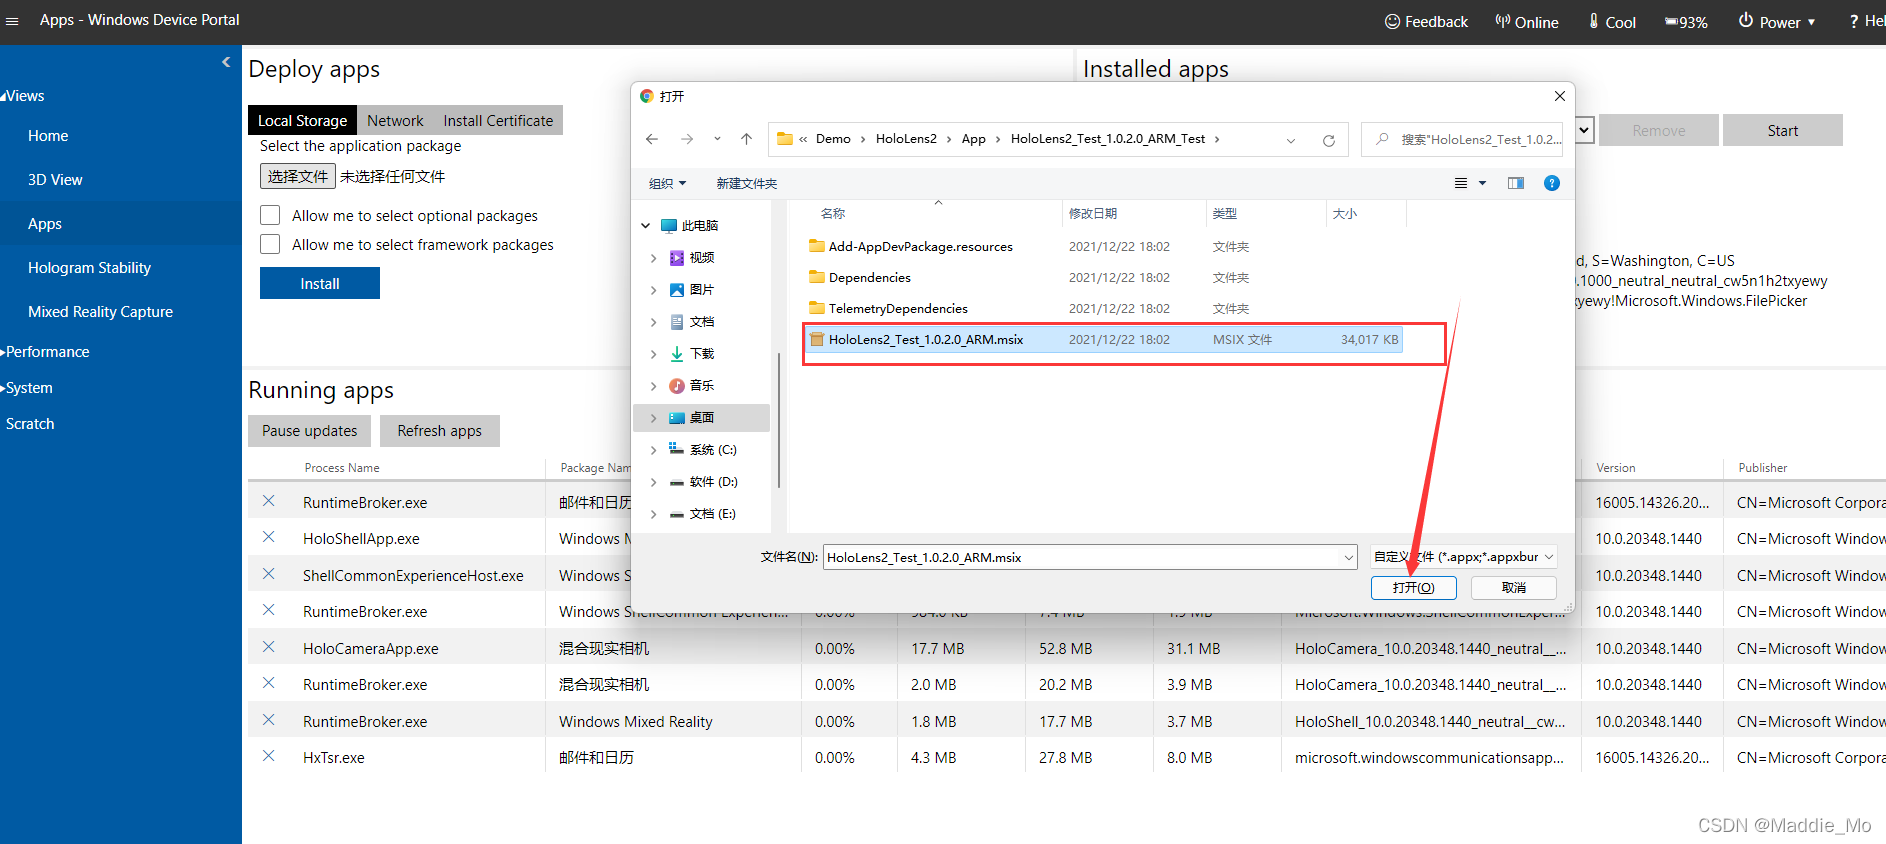This screenshot has width=1886, height=844.
Task: Click the Cool temperature indicator
Action: point(1612,21)
